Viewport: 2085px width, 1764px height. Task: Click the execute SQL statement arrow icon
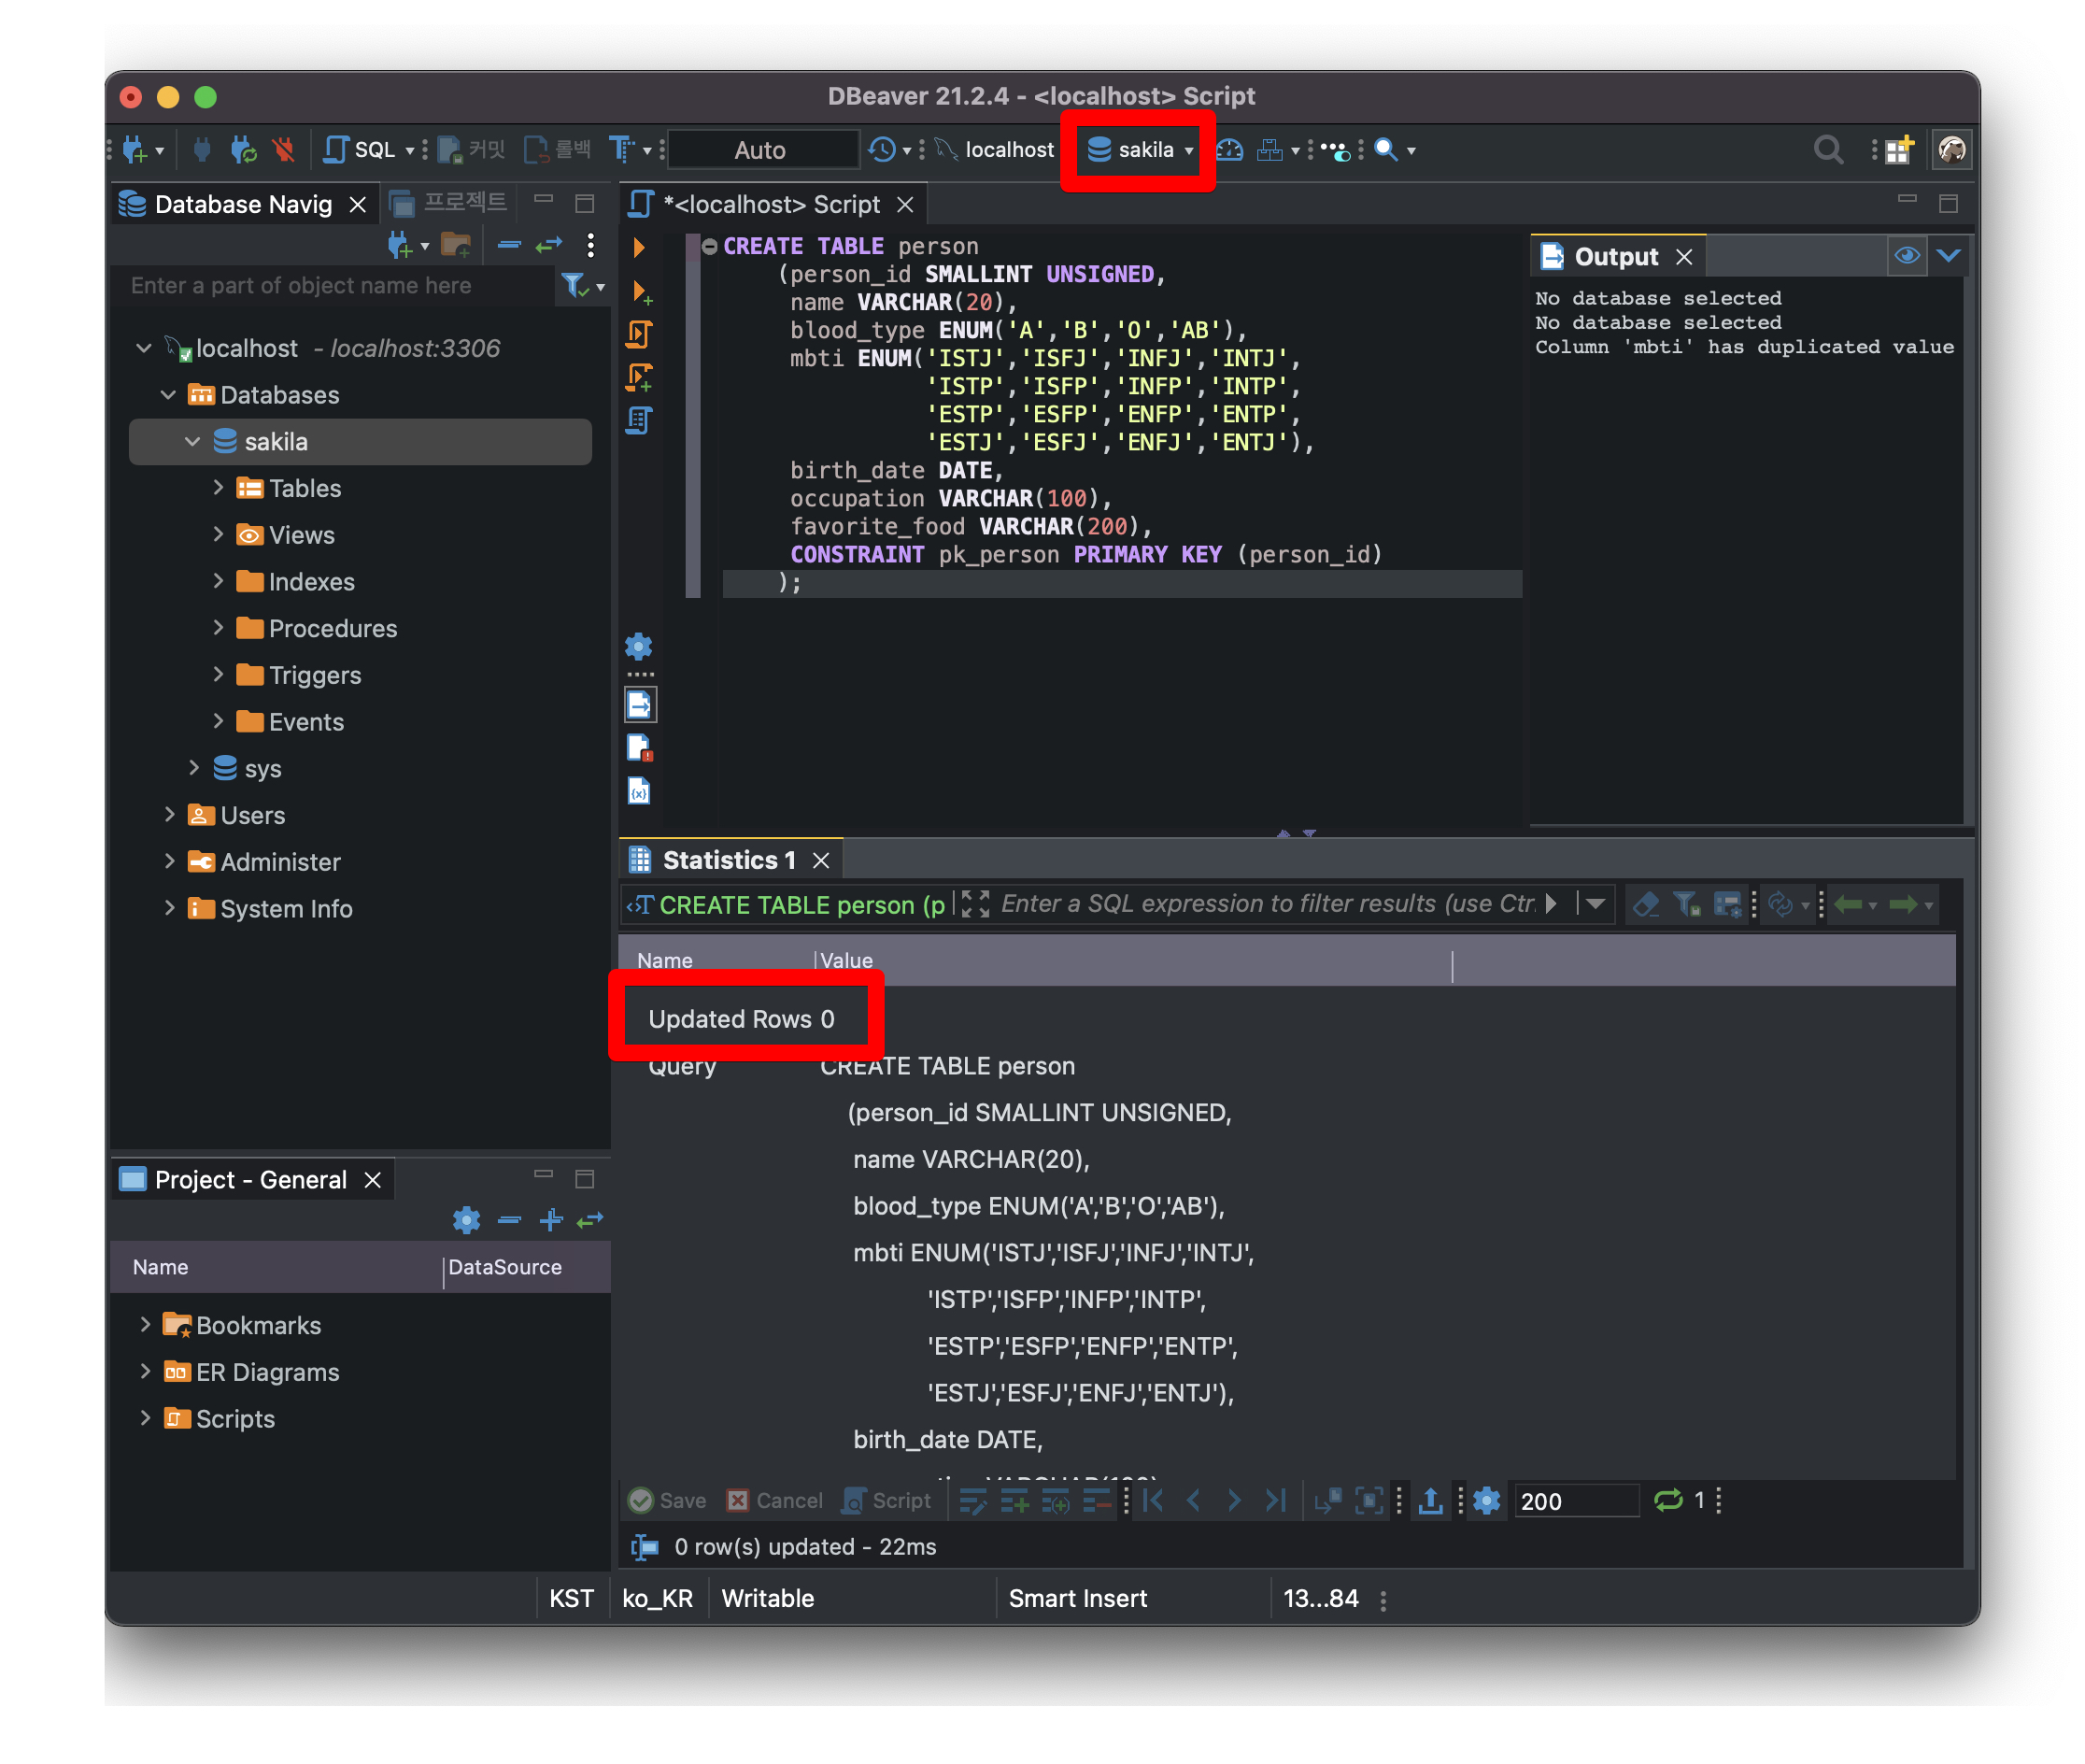(638, 247)
